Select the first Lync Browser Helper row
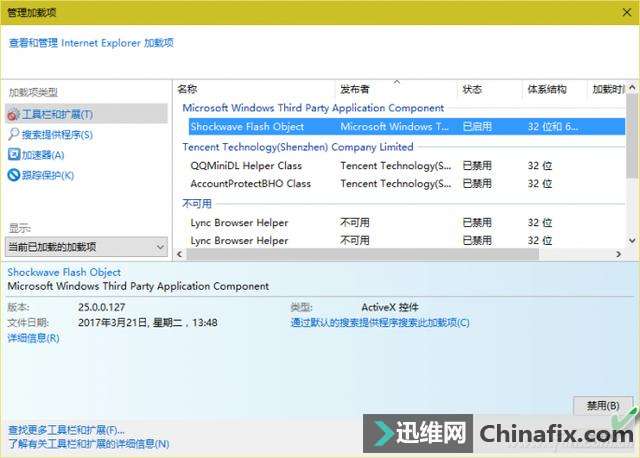The image size is (640, 458). (407, 222)
